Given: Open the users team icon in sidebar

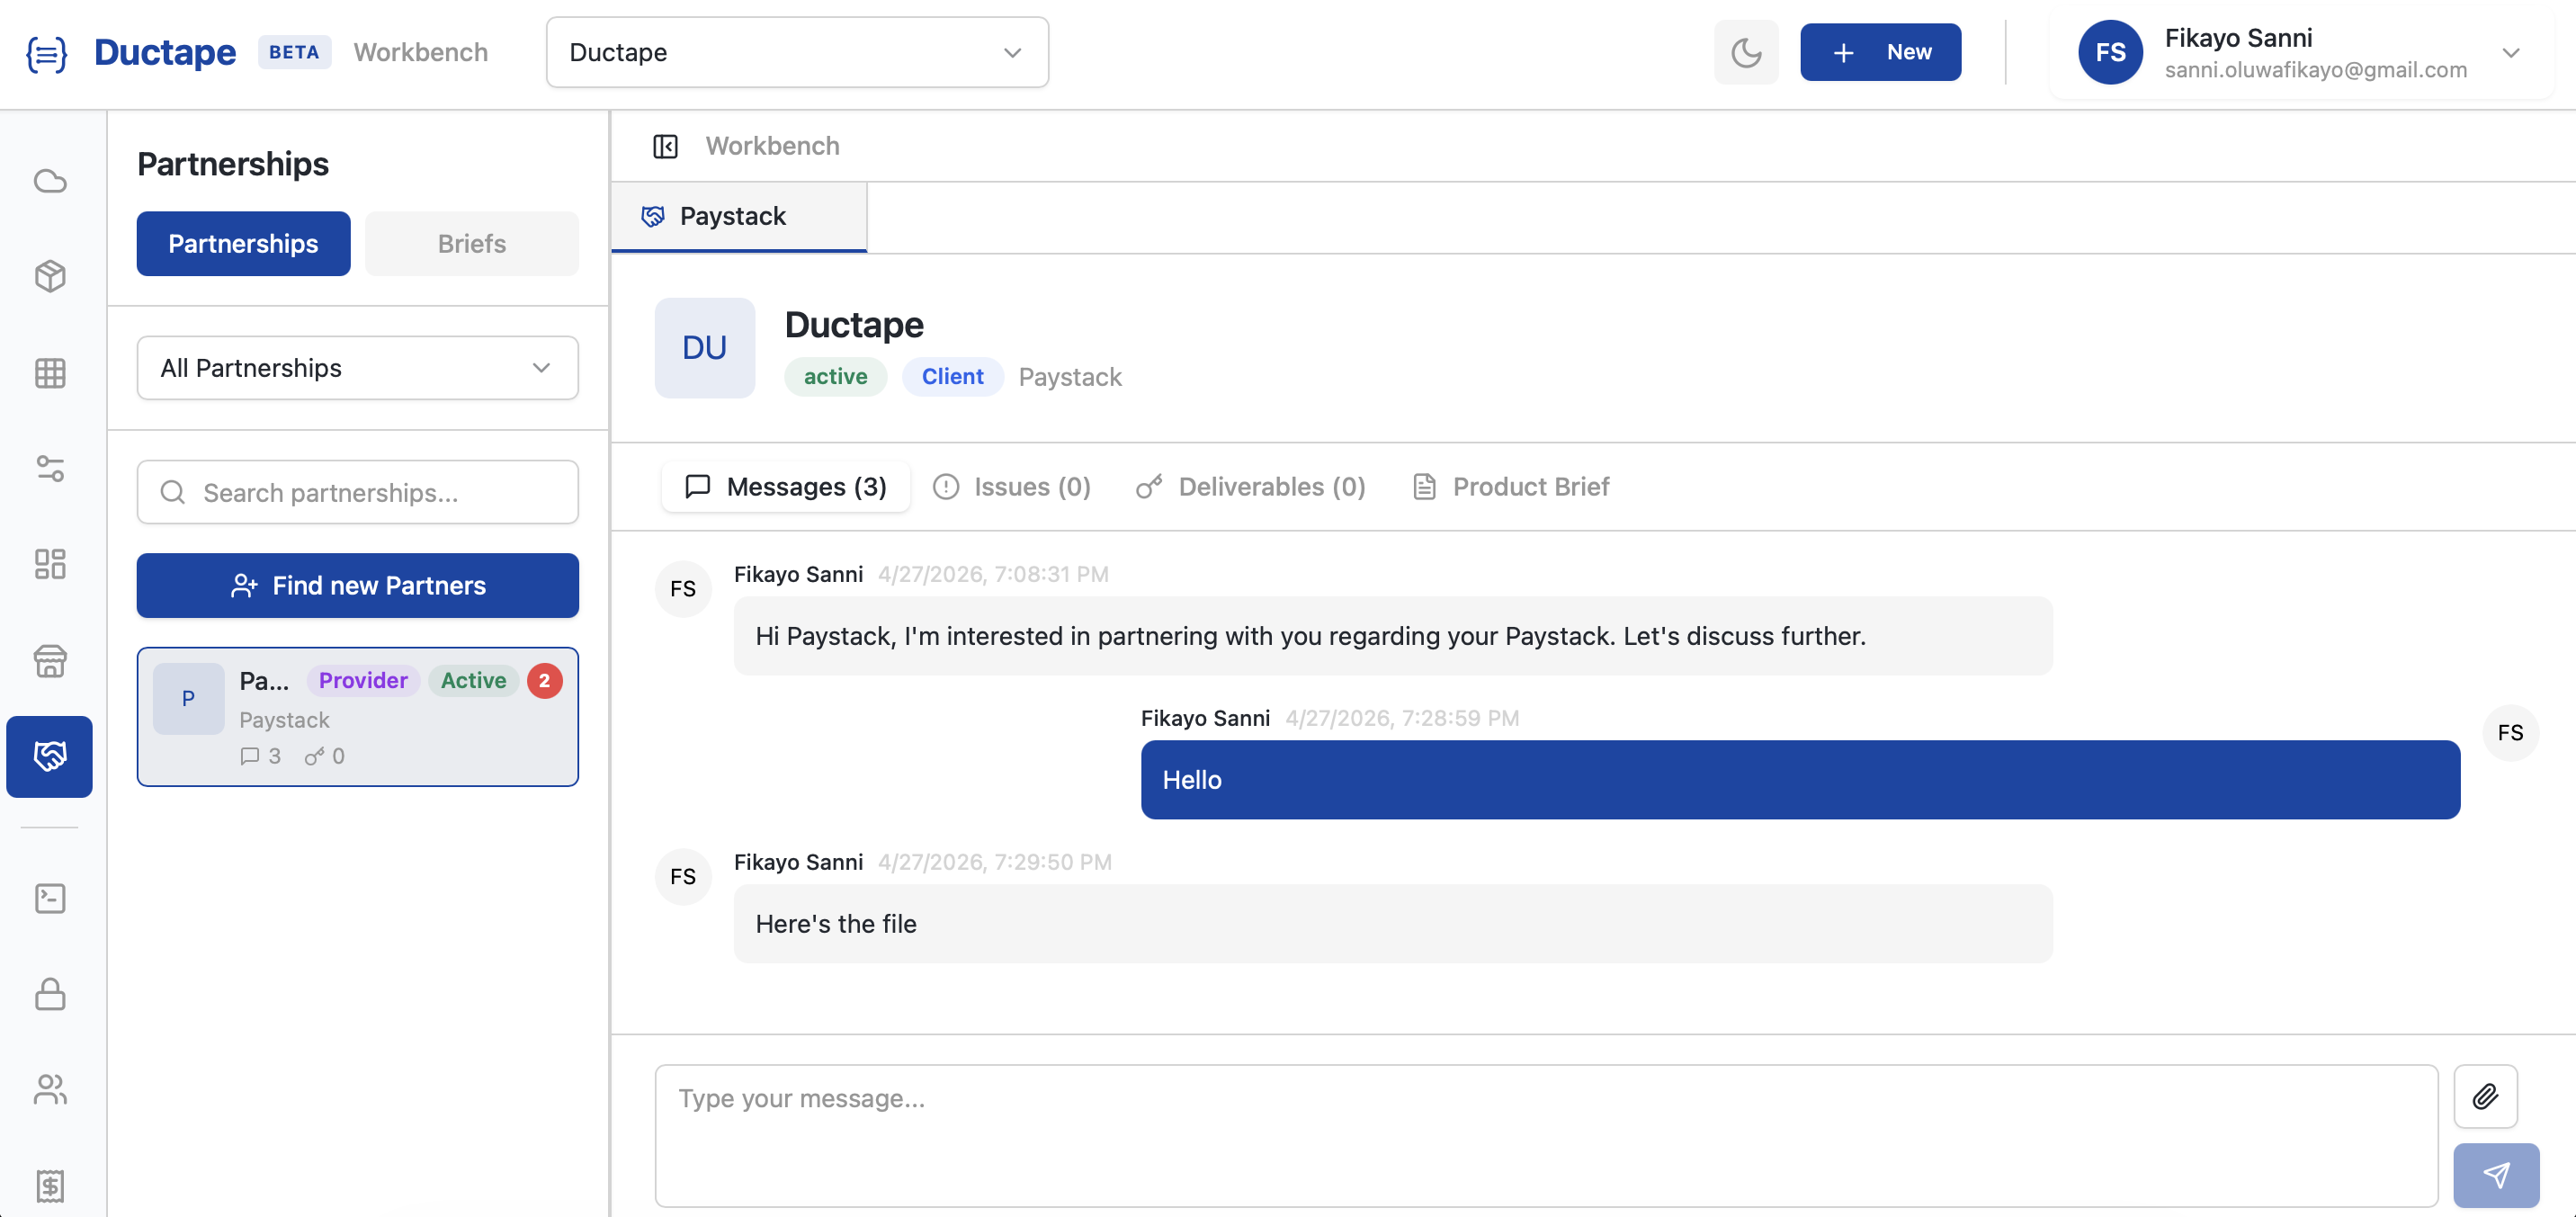Looking at the screenshot, I should tap(50, 1089).
